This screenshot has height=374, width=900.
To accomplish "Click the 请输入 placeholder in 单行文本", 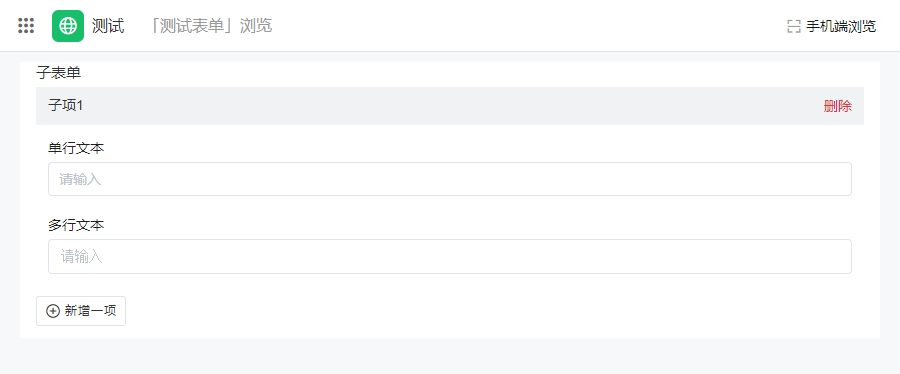I will point(80,180).
